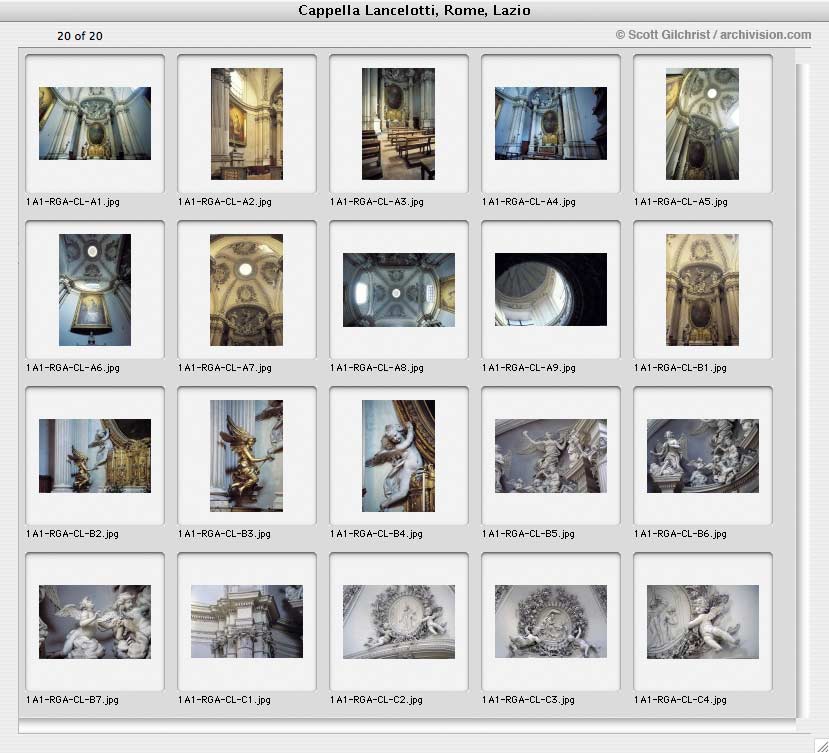Select thumbnail 1A1-RGA-CL-A6.jpg
The width and height of the screenshot is (829, 753).
click(x=95, y=290)
